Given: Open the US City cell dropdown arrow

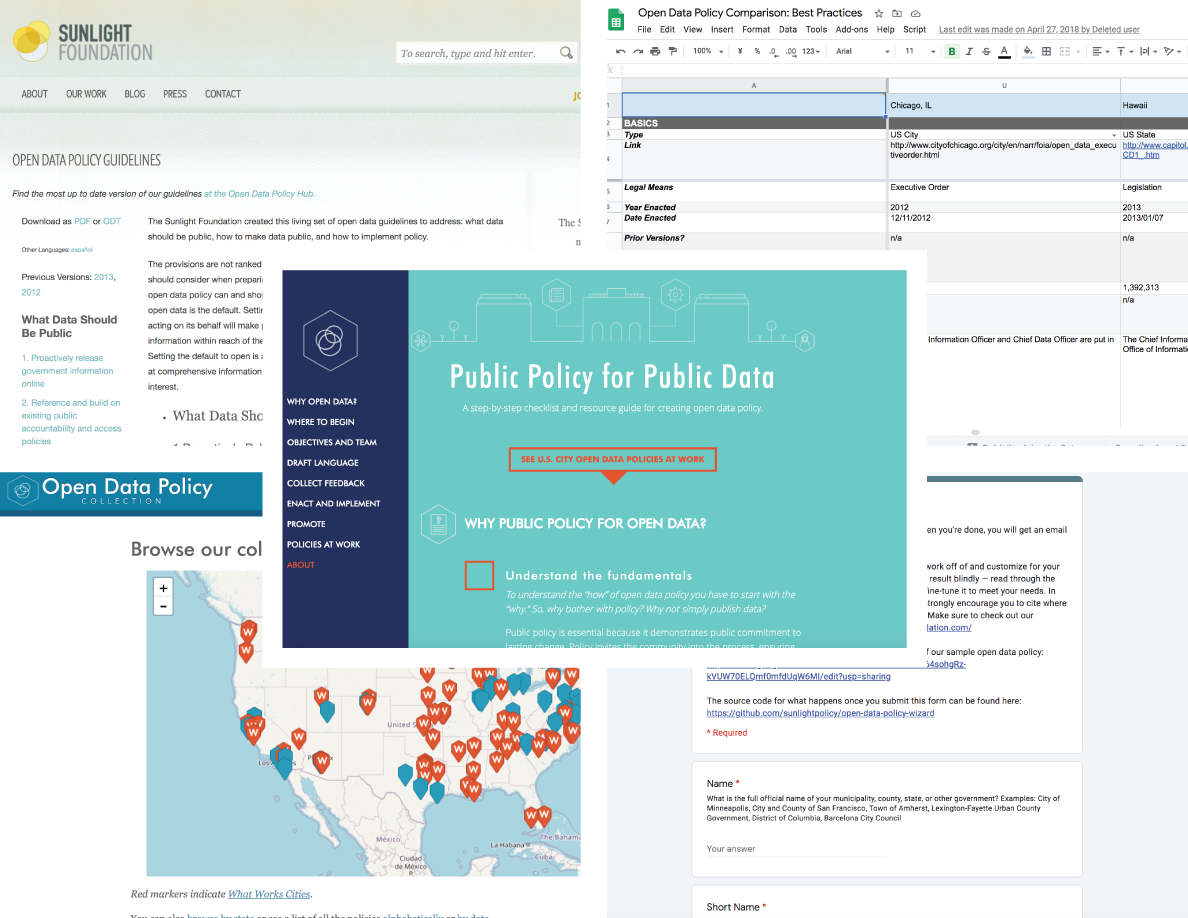Looking at the screenshot, I should pos(1114,135).
